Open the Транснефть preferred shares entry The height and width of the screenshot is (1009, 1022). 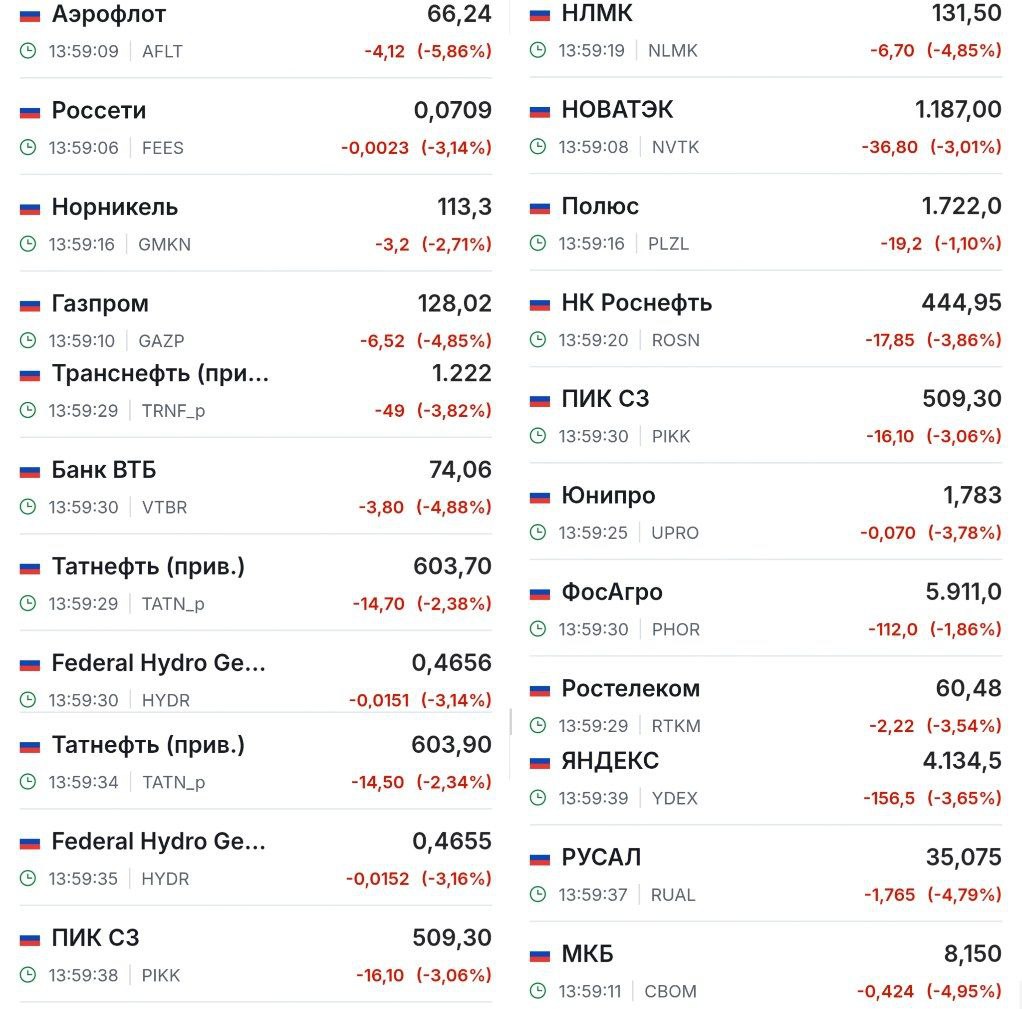pyautogui.click(x=160, y=374)
